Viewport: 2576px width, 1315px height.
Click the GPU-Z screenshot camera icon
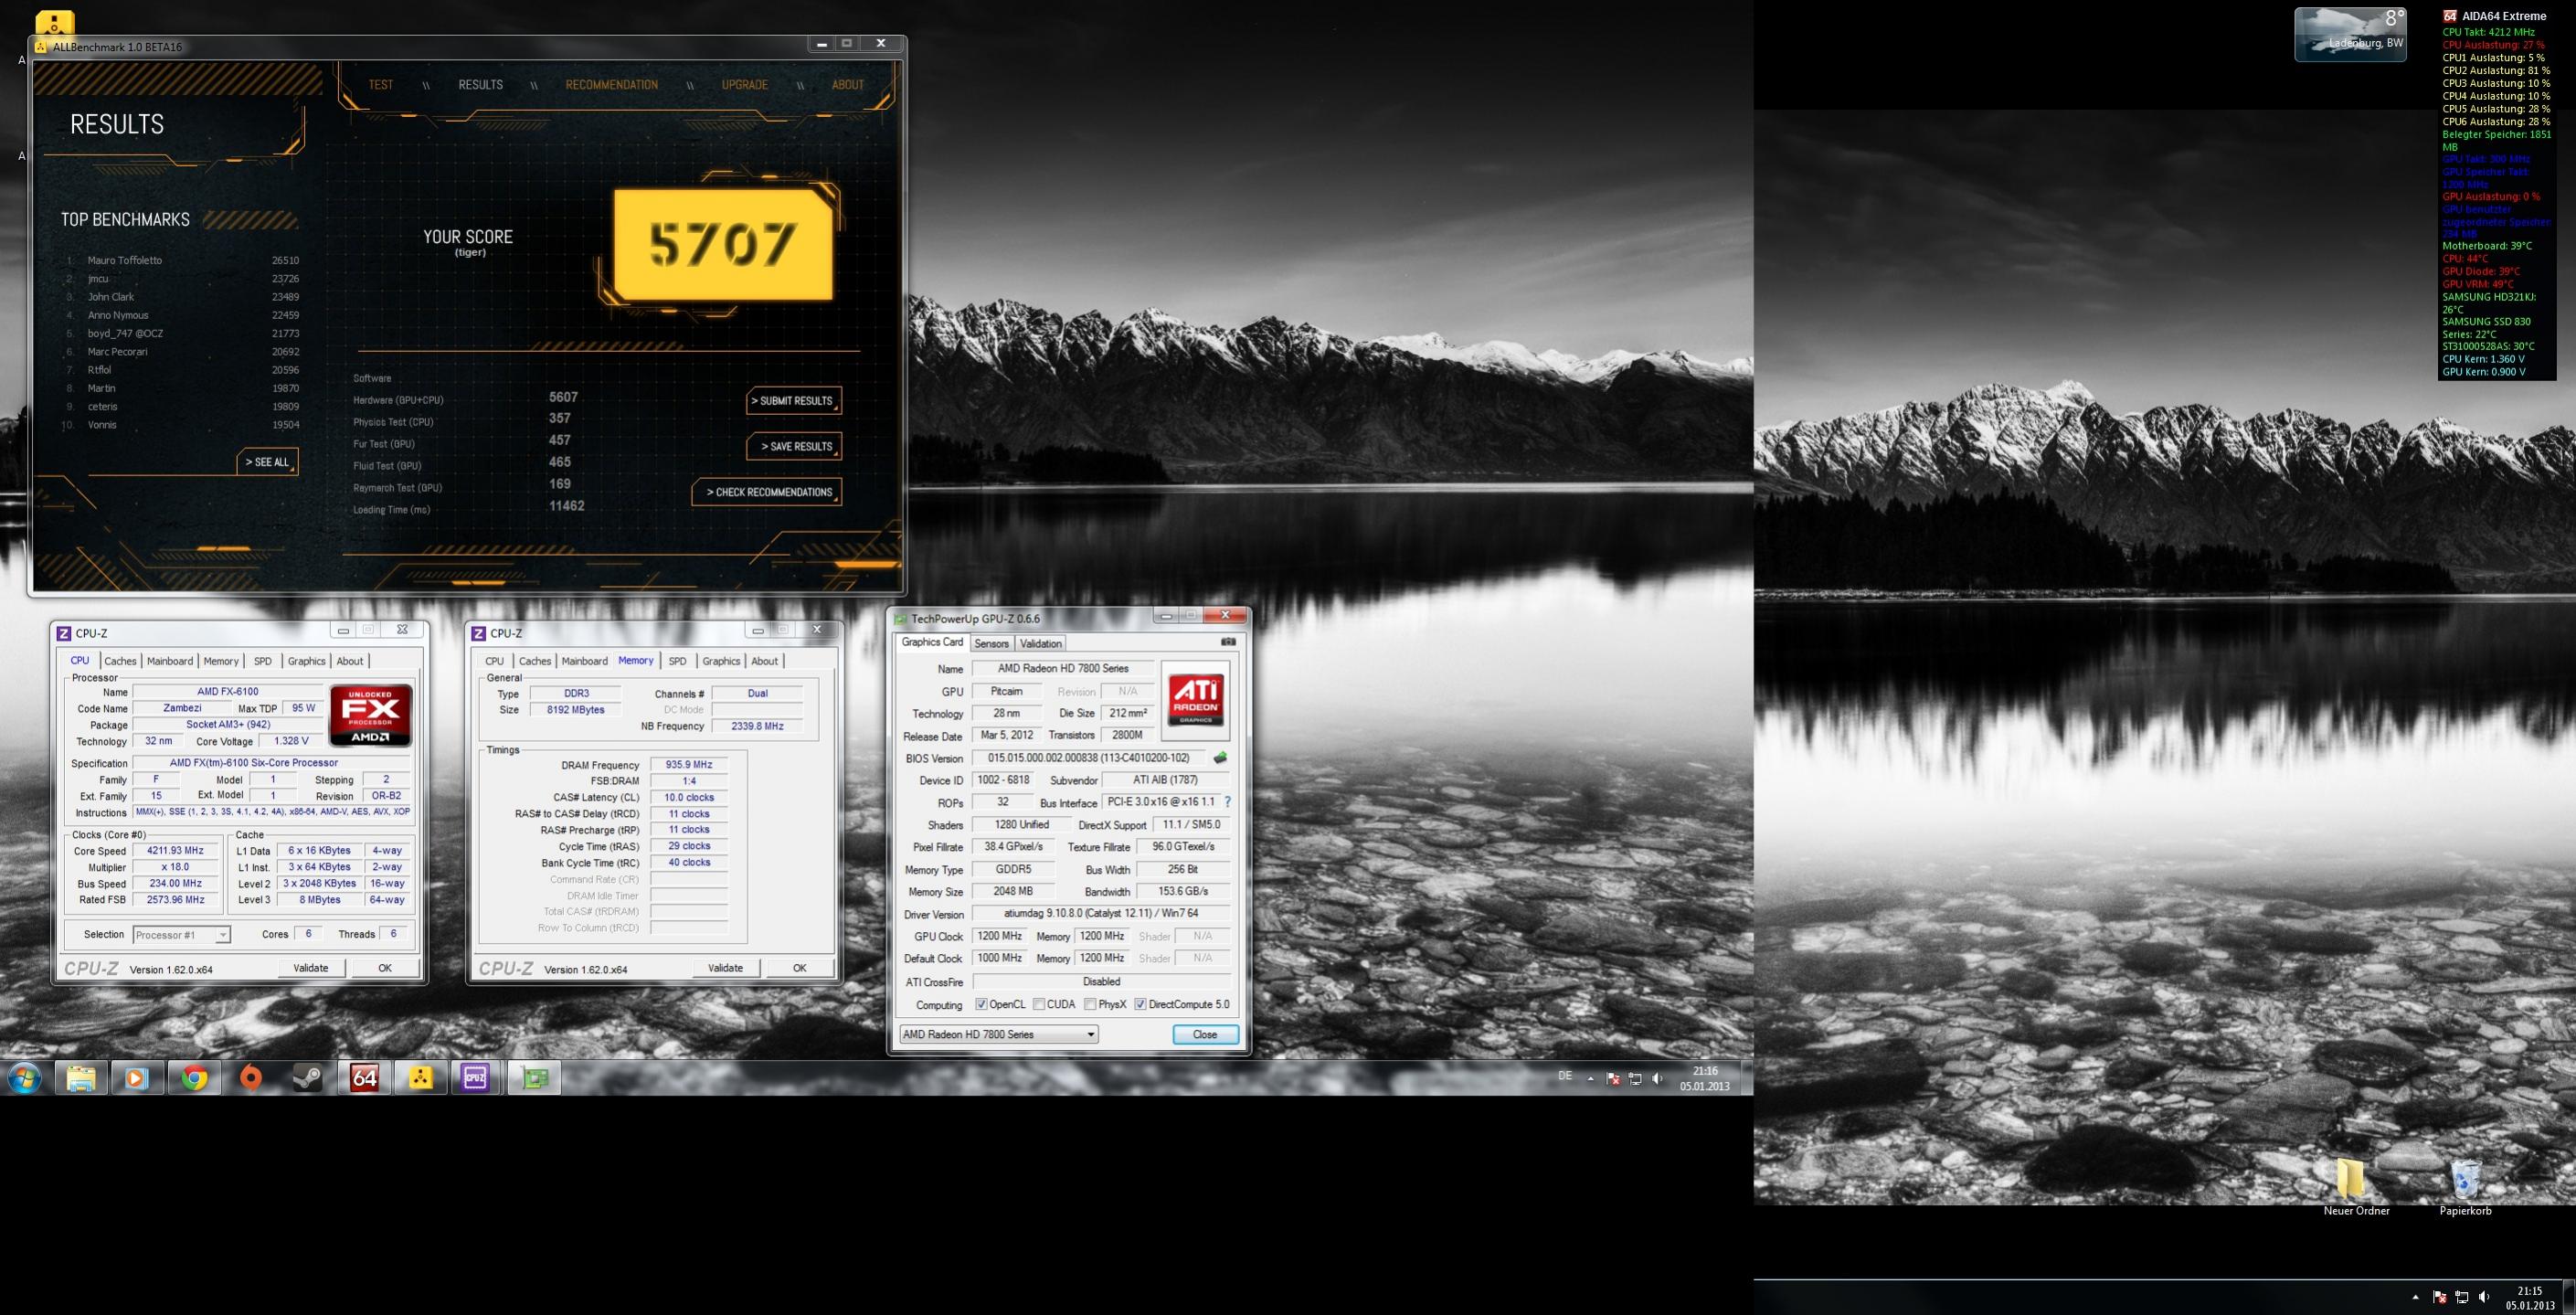(1228, 642)
